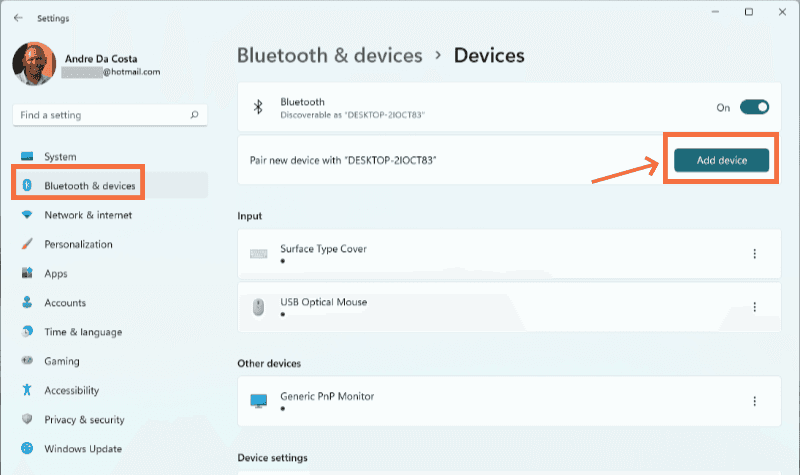Click the Time & language clock icon
Image resolution: width=800 pixels, height=475 pixels.
pos(27,332)
